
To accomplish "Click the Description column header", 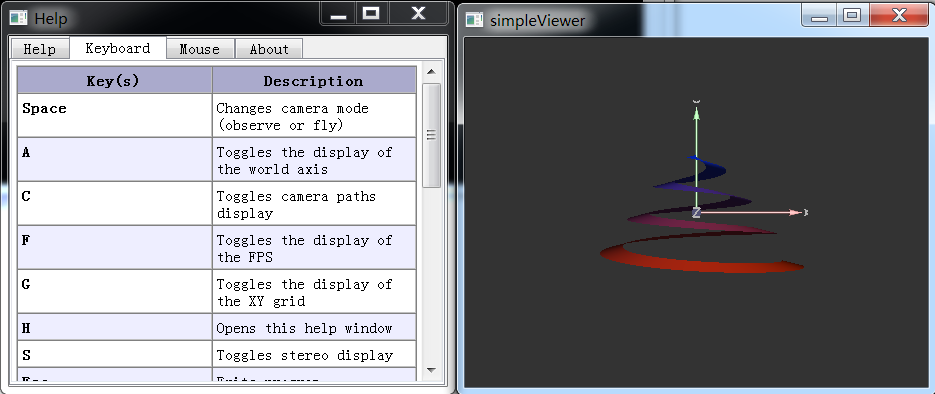I will point(314,80).
